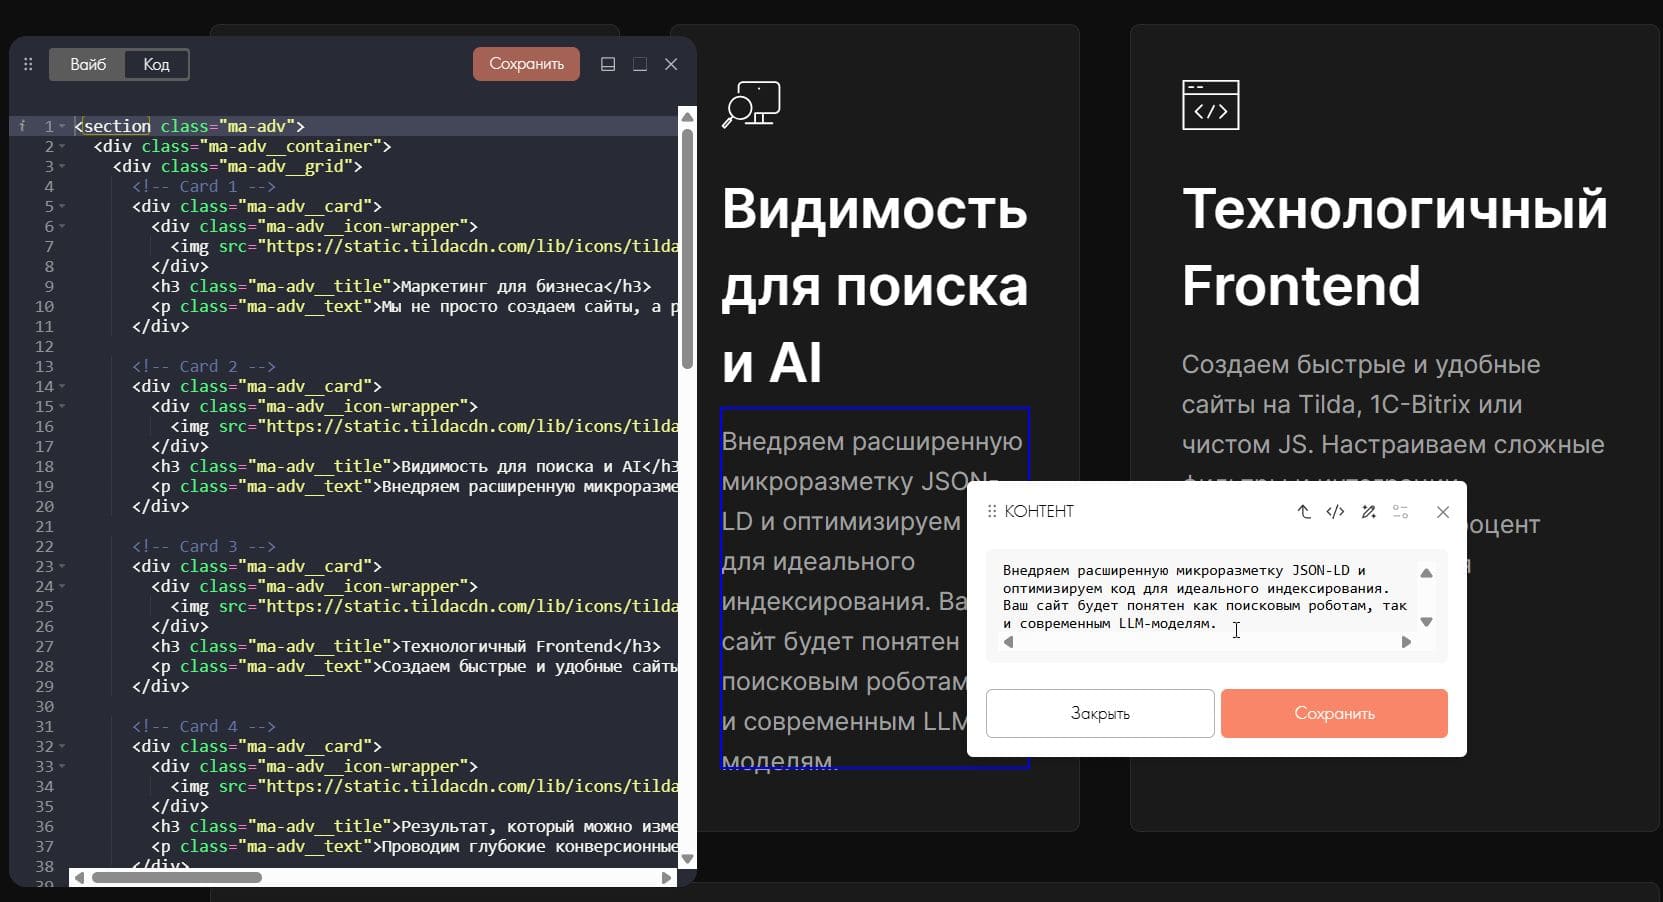Click the magic wand edit icon in КОНТЕНТ popup
1663x902 pixels.
pos(1368,512)
